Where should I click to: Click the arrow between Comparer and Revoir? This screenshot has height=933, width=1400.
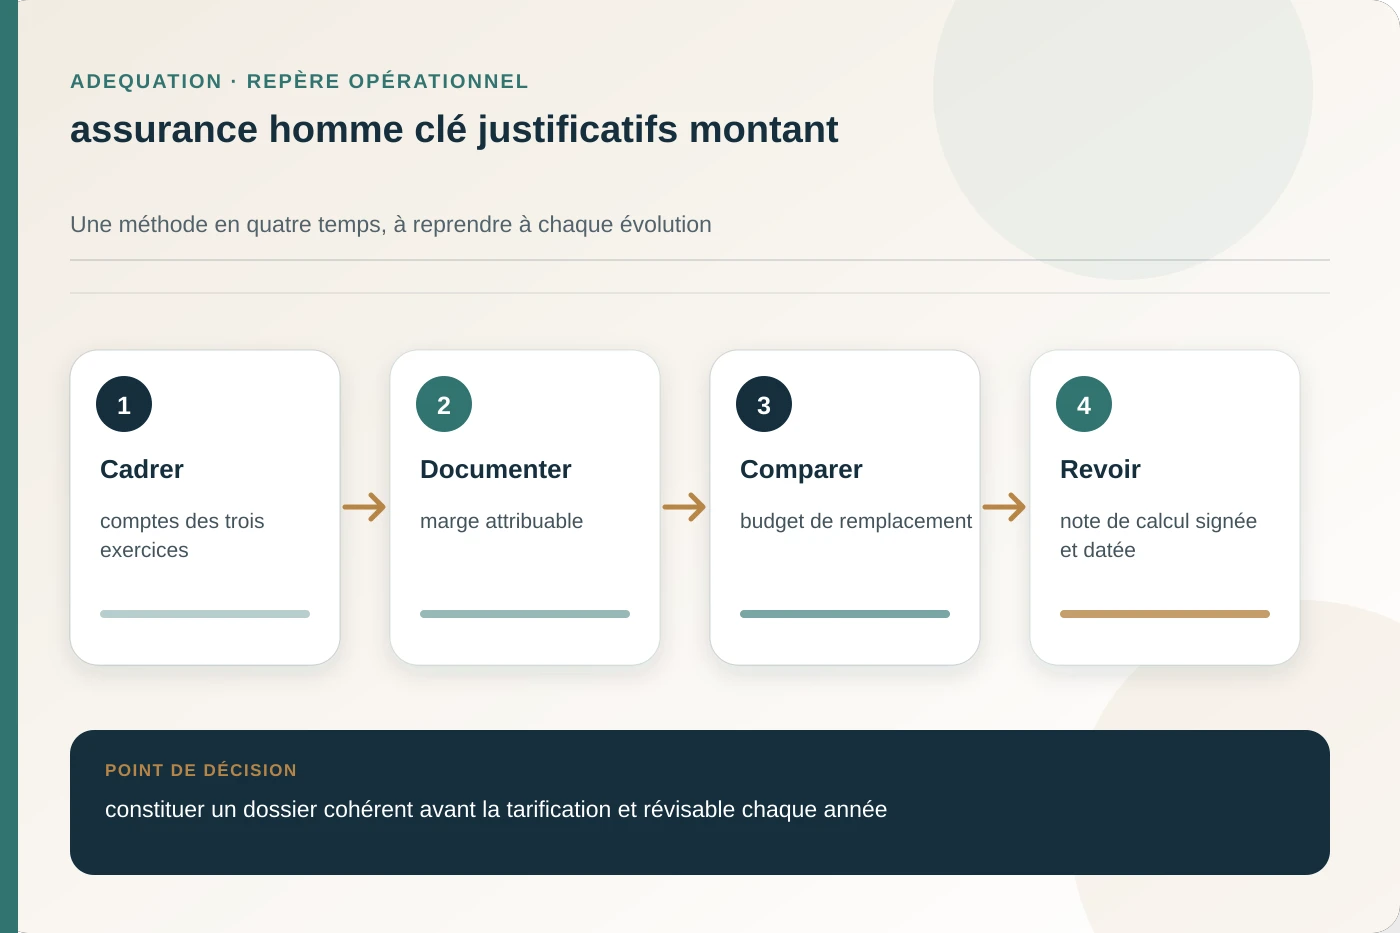(x=1004, y=507)
